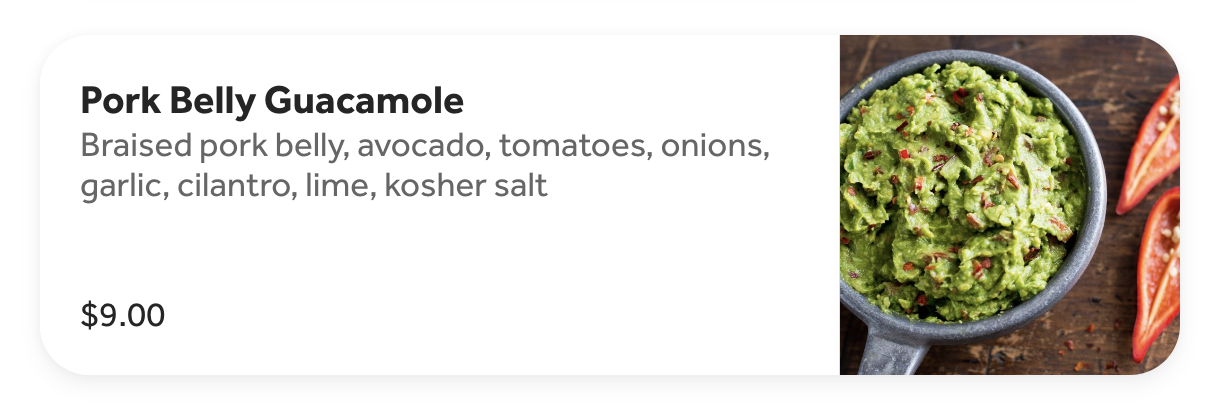Click "Braised pork belly" in the description
This screenshot has width=1208, height=404.
(x=212, y=147)
